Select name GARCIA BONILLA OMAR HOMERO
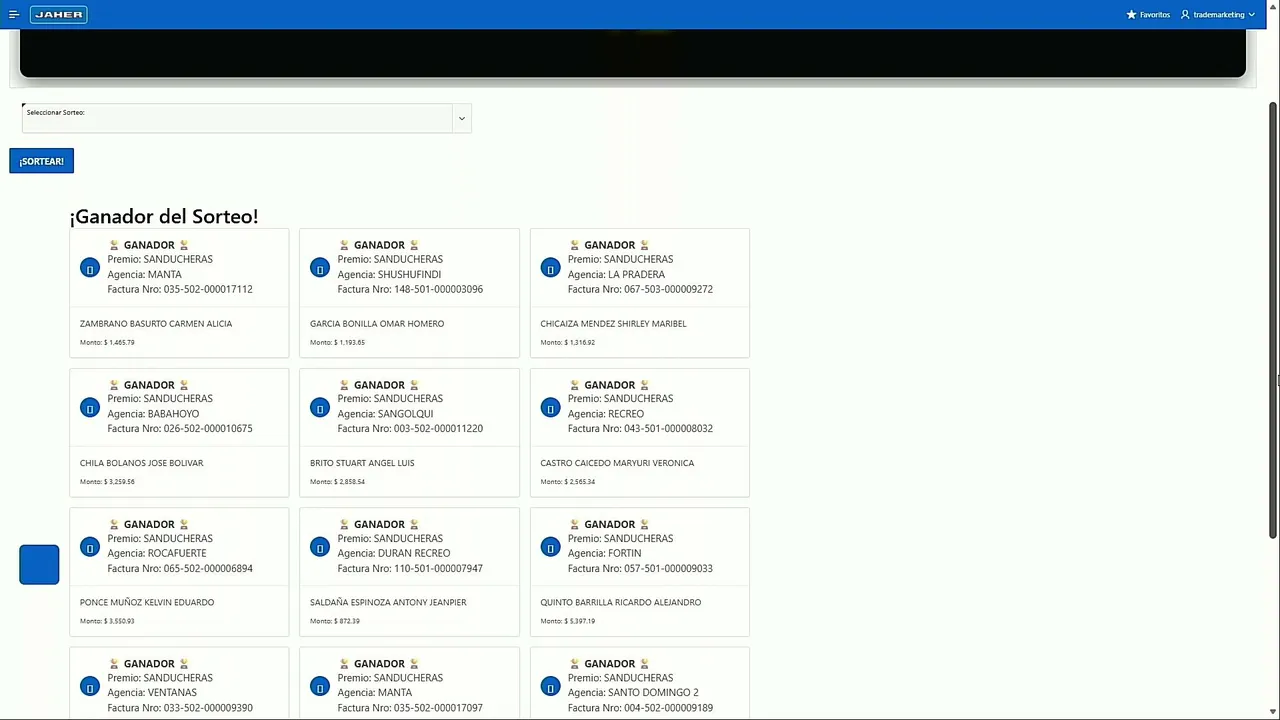1280x720 pixels. pos(377,324)
